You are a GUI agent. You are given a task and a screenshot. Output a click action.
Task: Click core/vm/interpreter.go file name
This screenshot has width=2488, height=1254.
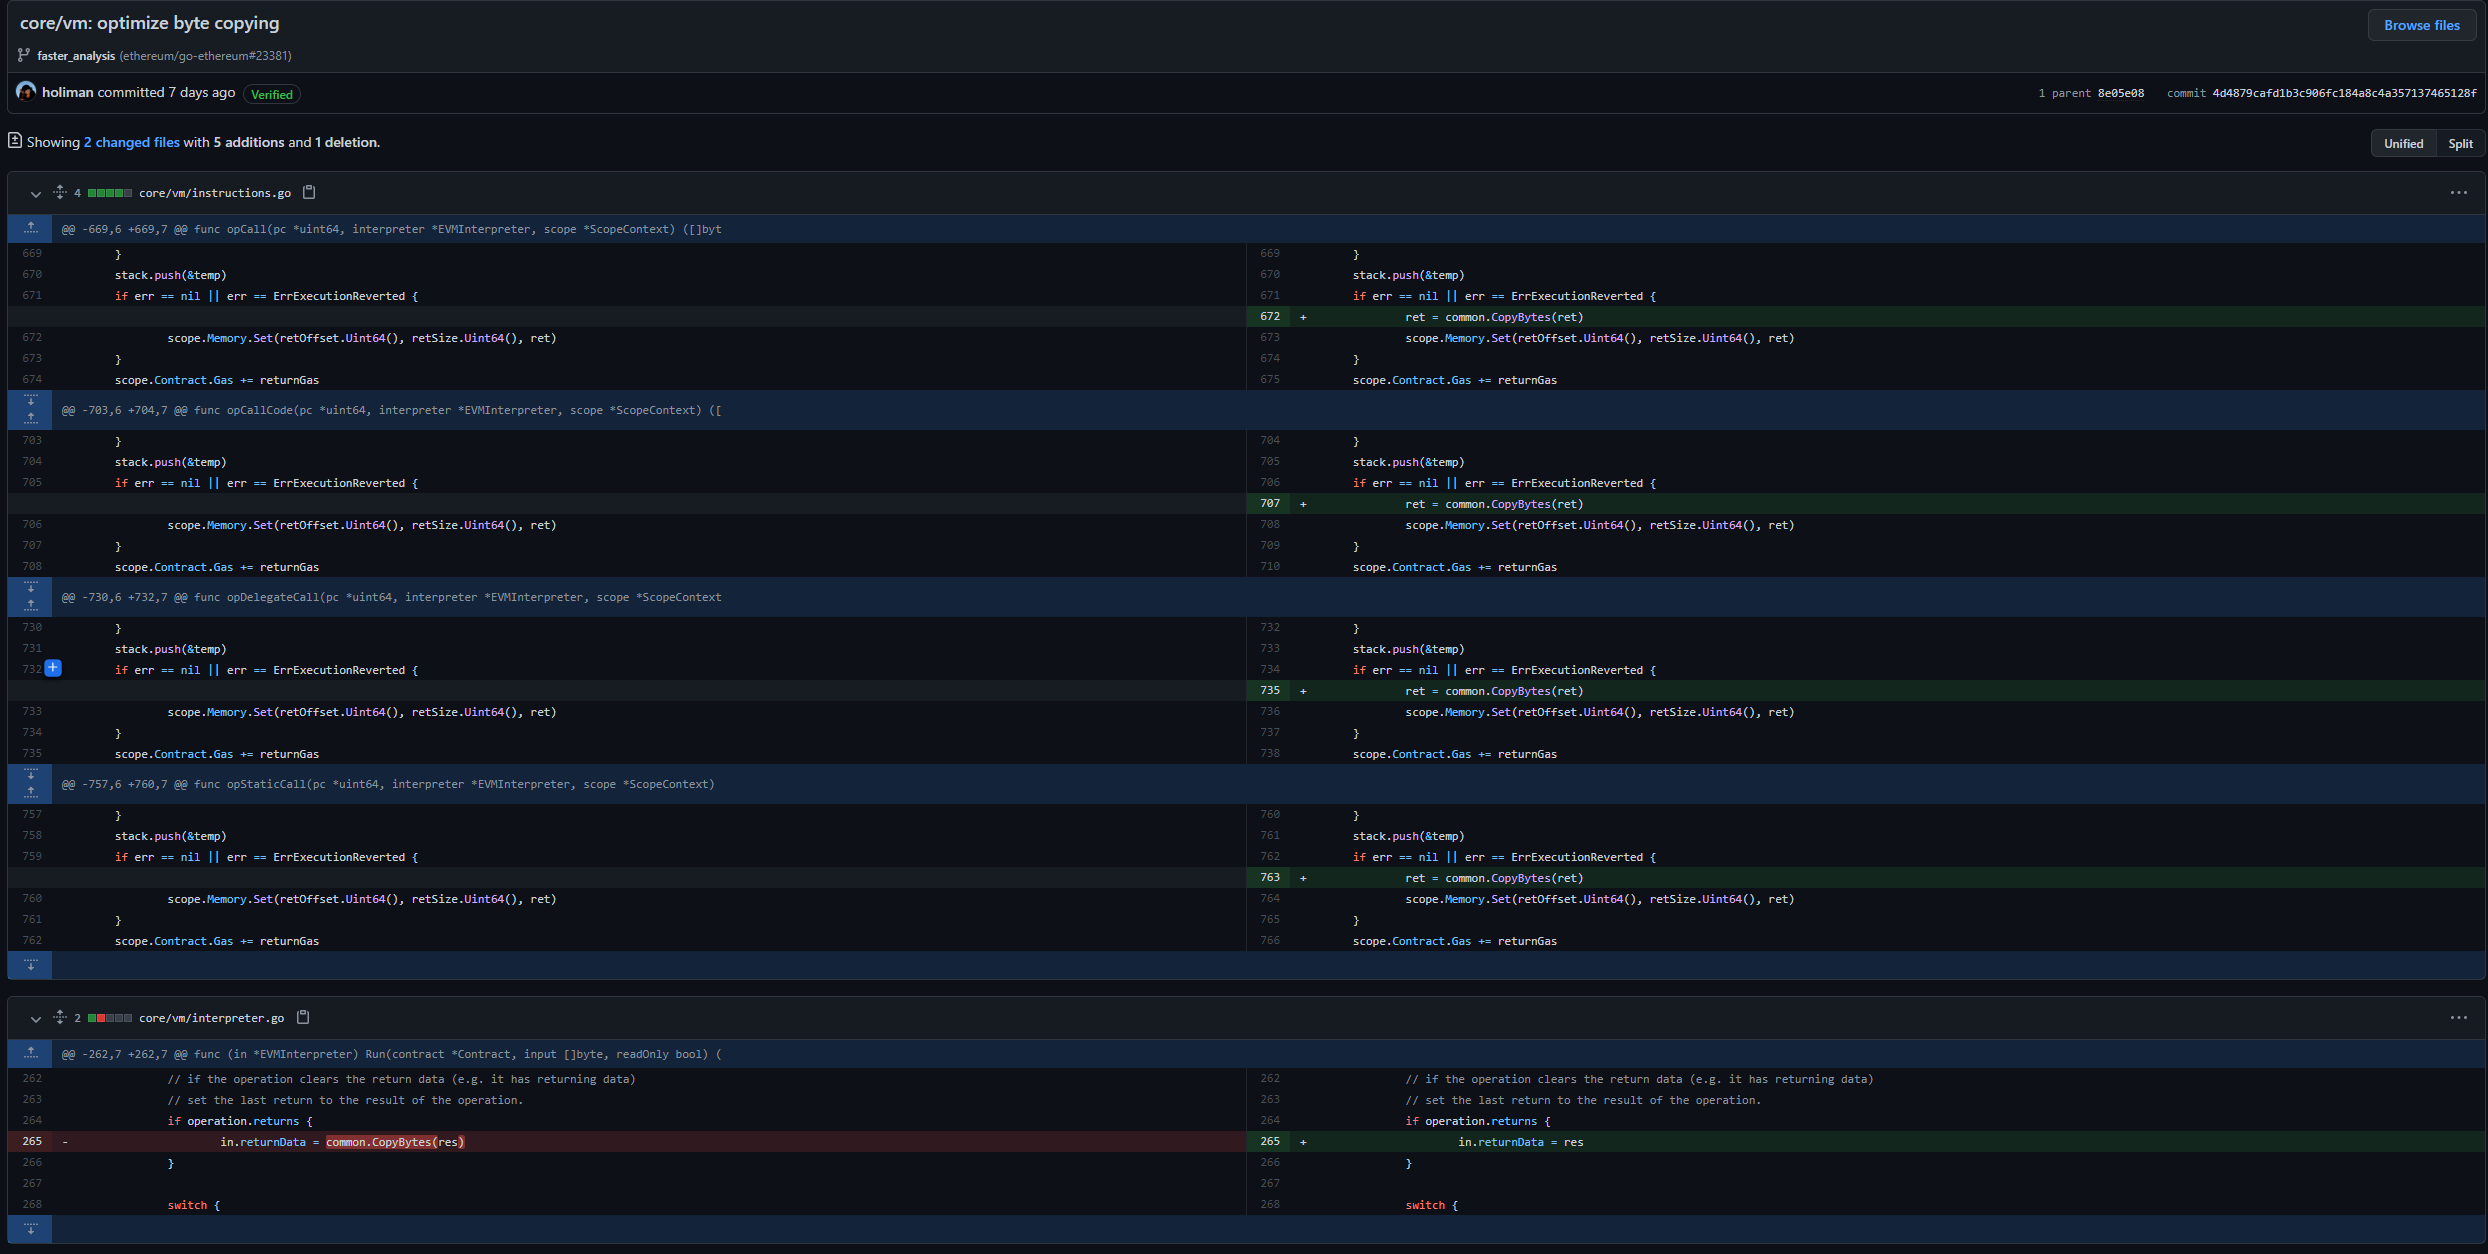(x=212, y=1018)
